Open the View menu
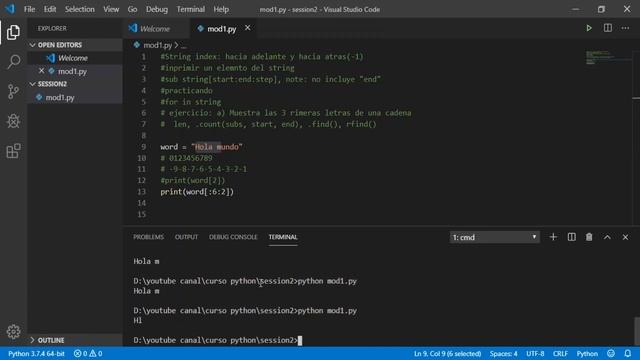 [x=111, y=9]
